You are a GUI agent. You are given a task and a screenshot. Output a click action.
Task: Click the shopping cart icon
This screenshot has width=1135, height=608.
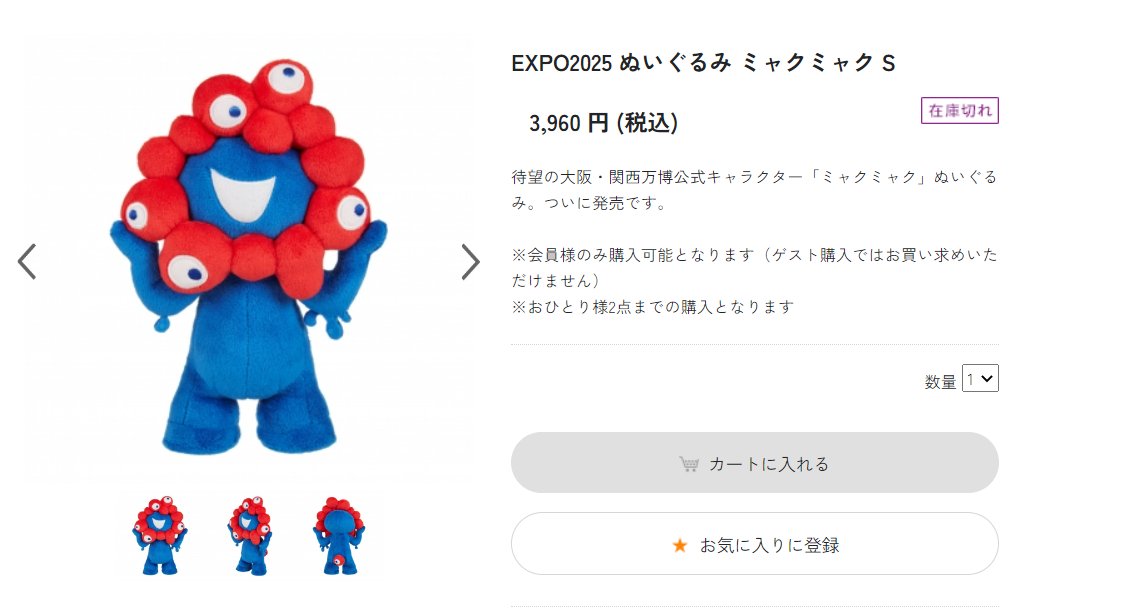tap(688, 464)
